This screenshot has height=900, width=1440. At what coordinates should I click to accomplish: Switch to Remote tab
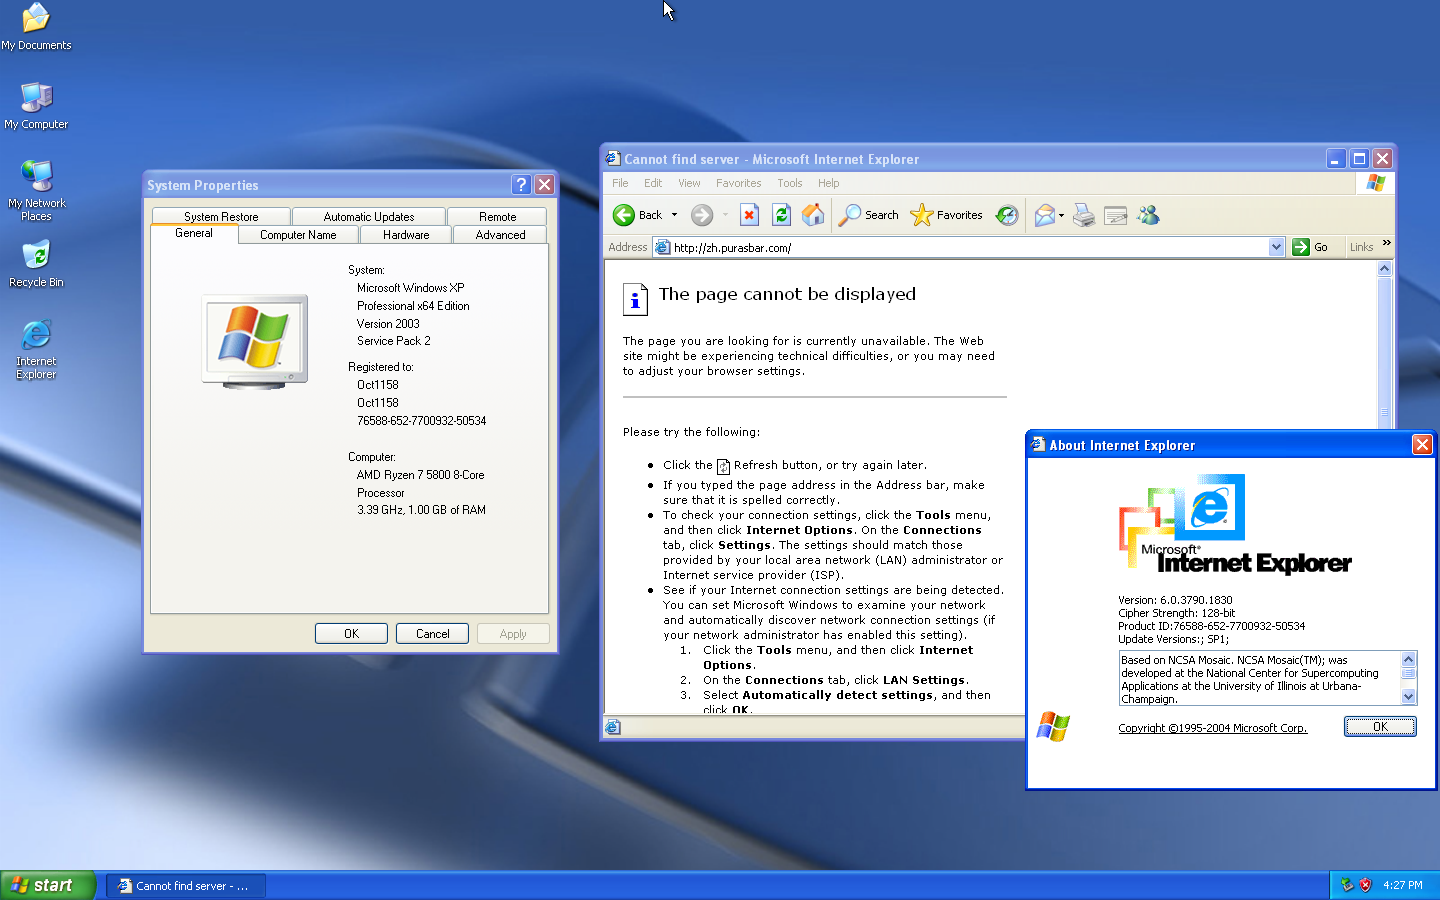pos(497,216)
